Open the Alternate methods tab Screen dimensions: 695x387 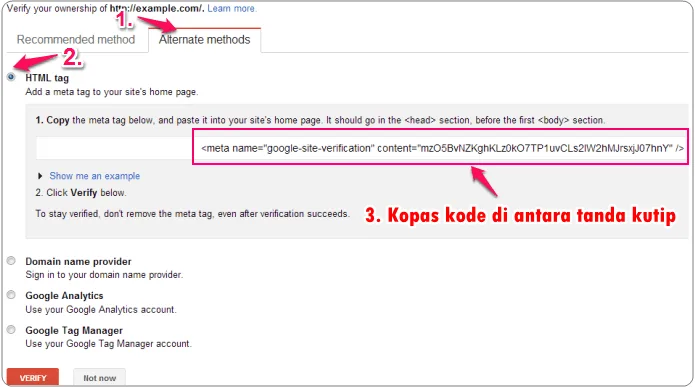[204, 40]
